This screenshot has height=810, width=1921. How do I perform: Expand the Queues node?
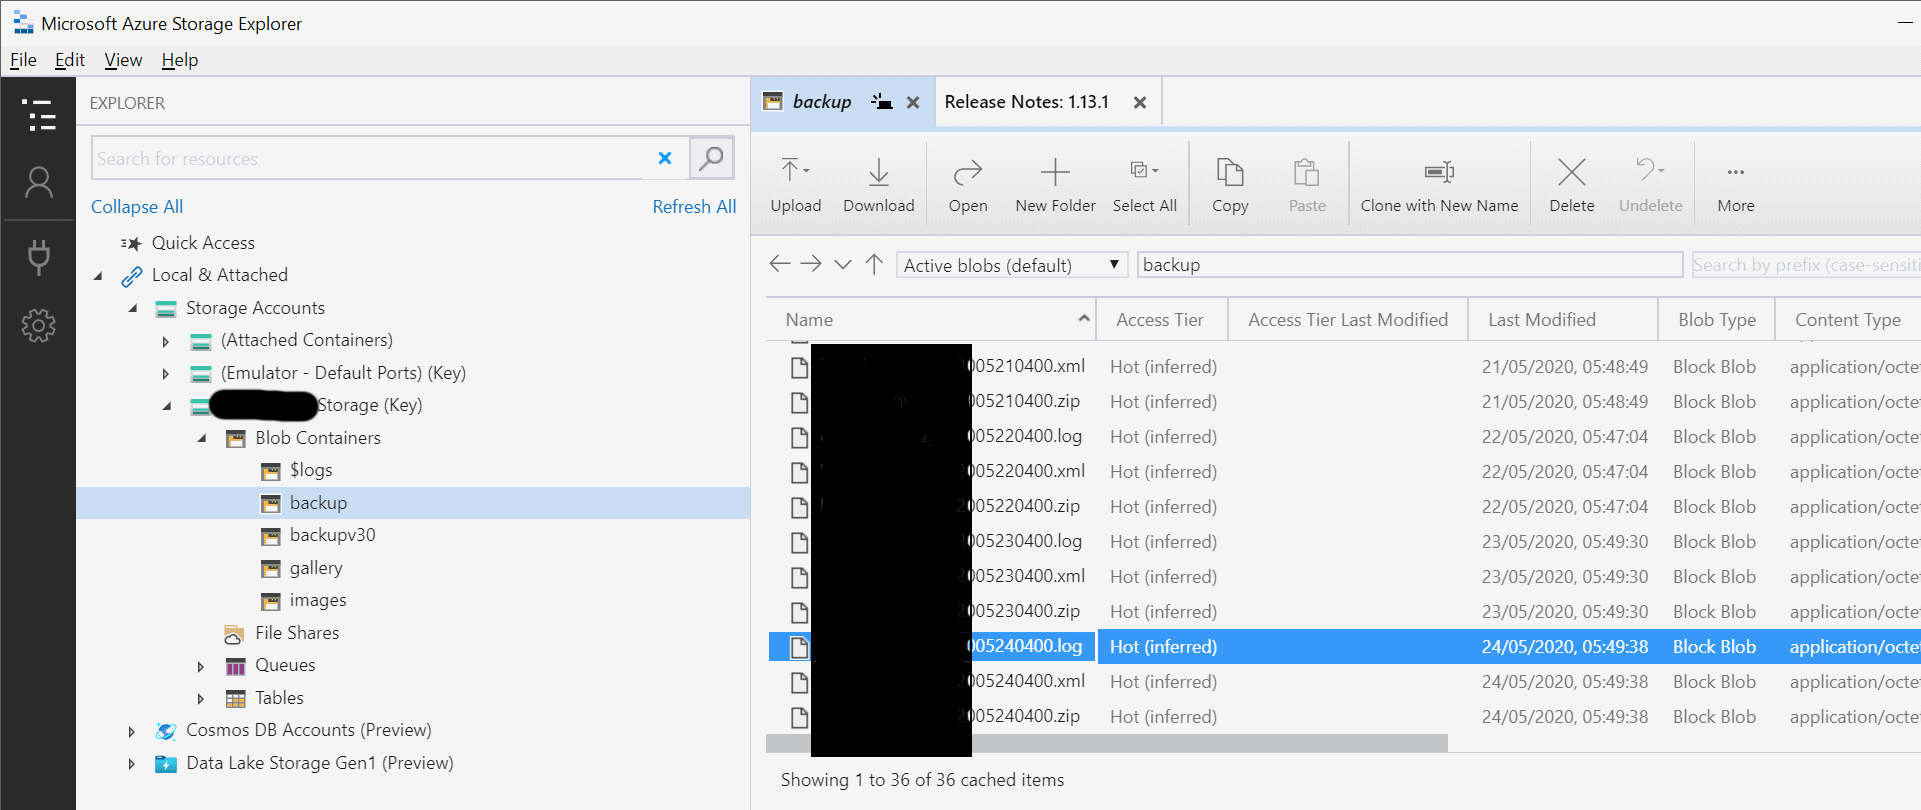201,667
